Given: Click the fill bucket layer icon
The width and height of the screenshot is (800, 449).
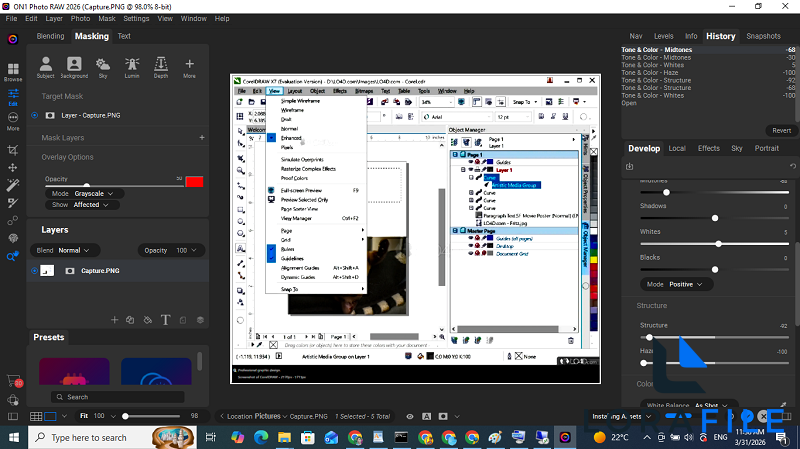Looking at the screenshot, I should point(147,320).
